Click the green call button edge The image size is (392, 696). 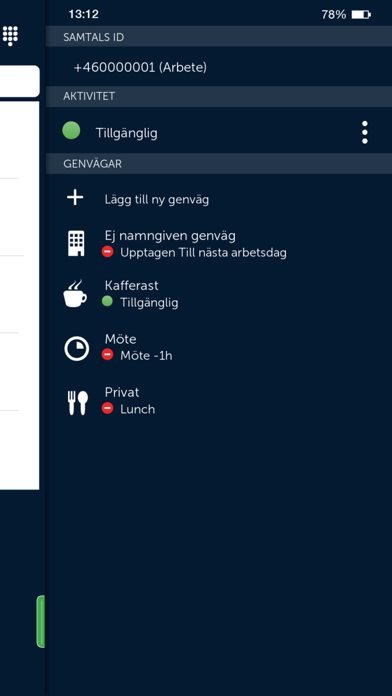click(41, 621)
